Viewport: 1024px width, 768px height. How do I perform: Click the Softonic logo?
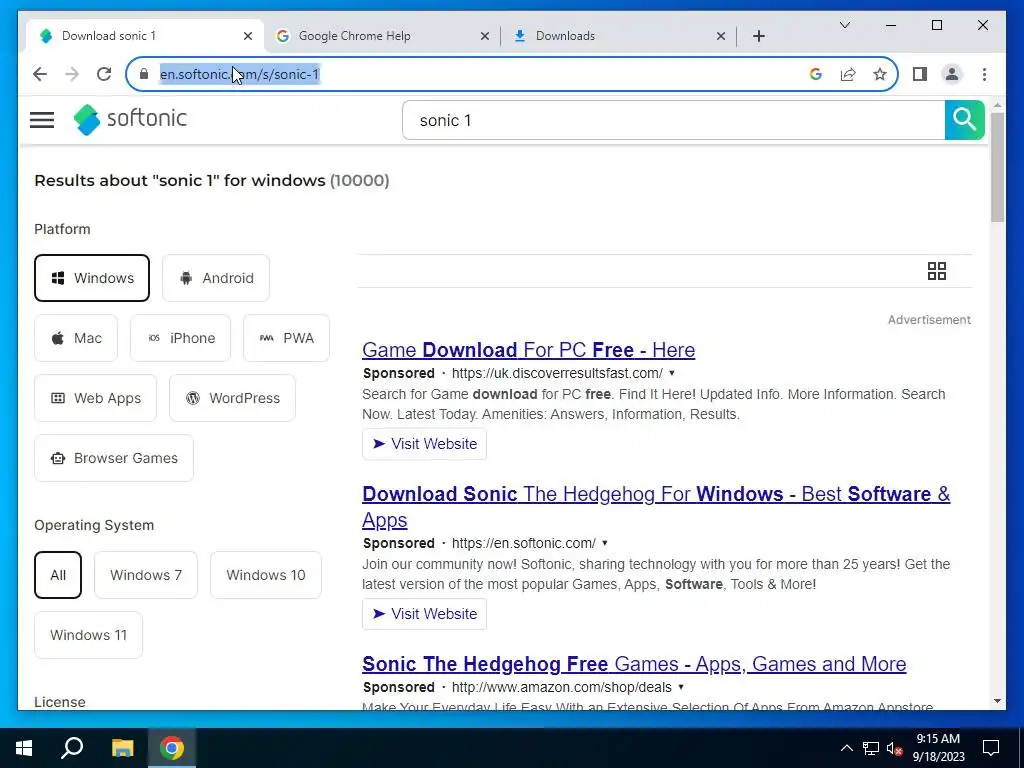[130, 120]
